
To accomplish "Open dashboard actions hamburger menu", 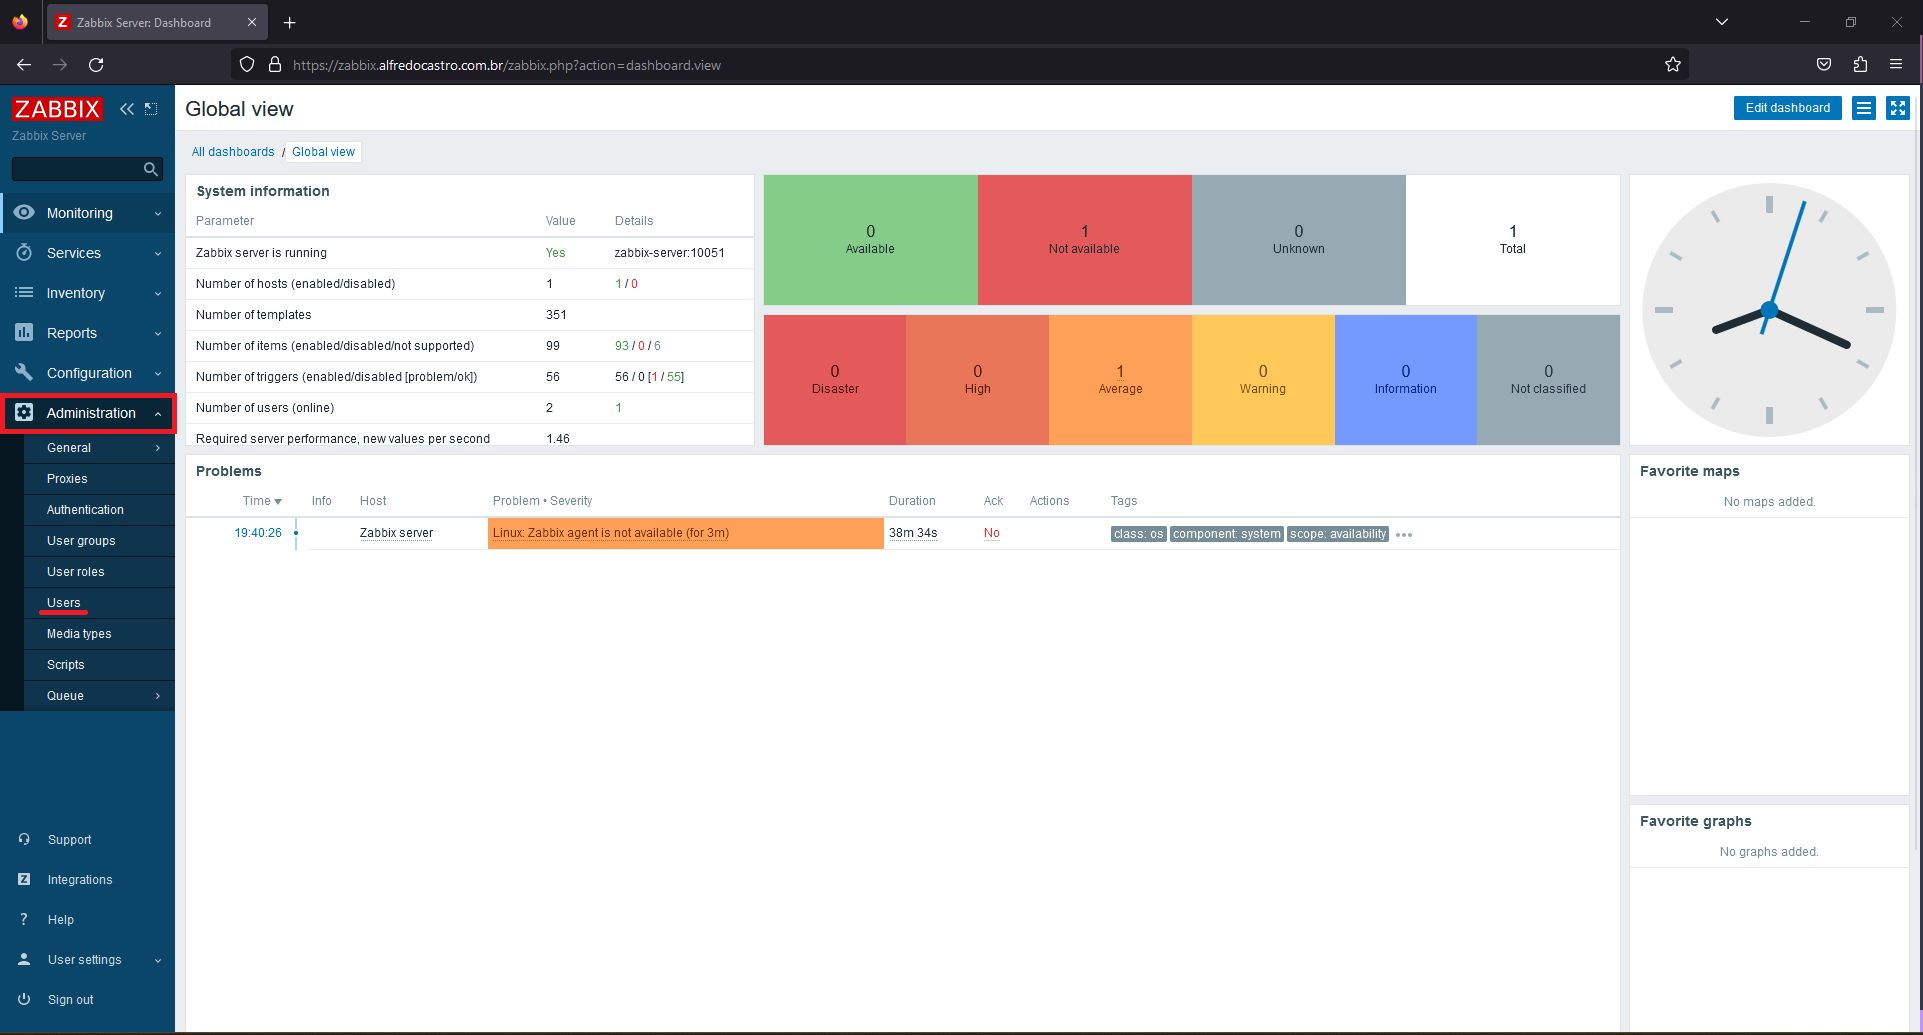I will pos(1864,108).
